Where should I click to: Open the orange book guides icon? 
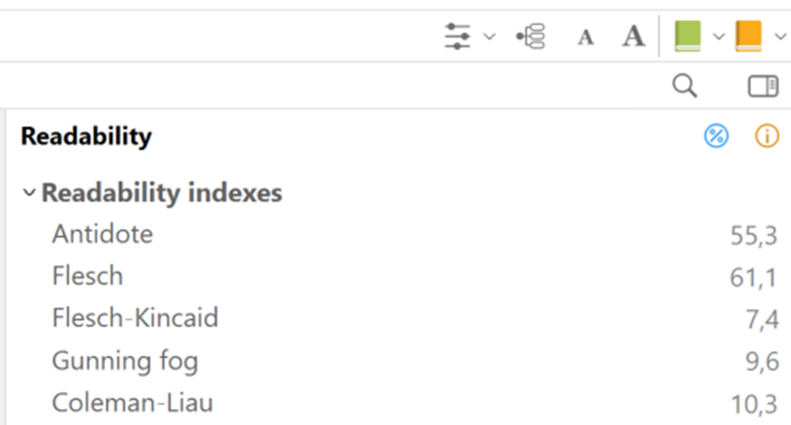[748, 37]
